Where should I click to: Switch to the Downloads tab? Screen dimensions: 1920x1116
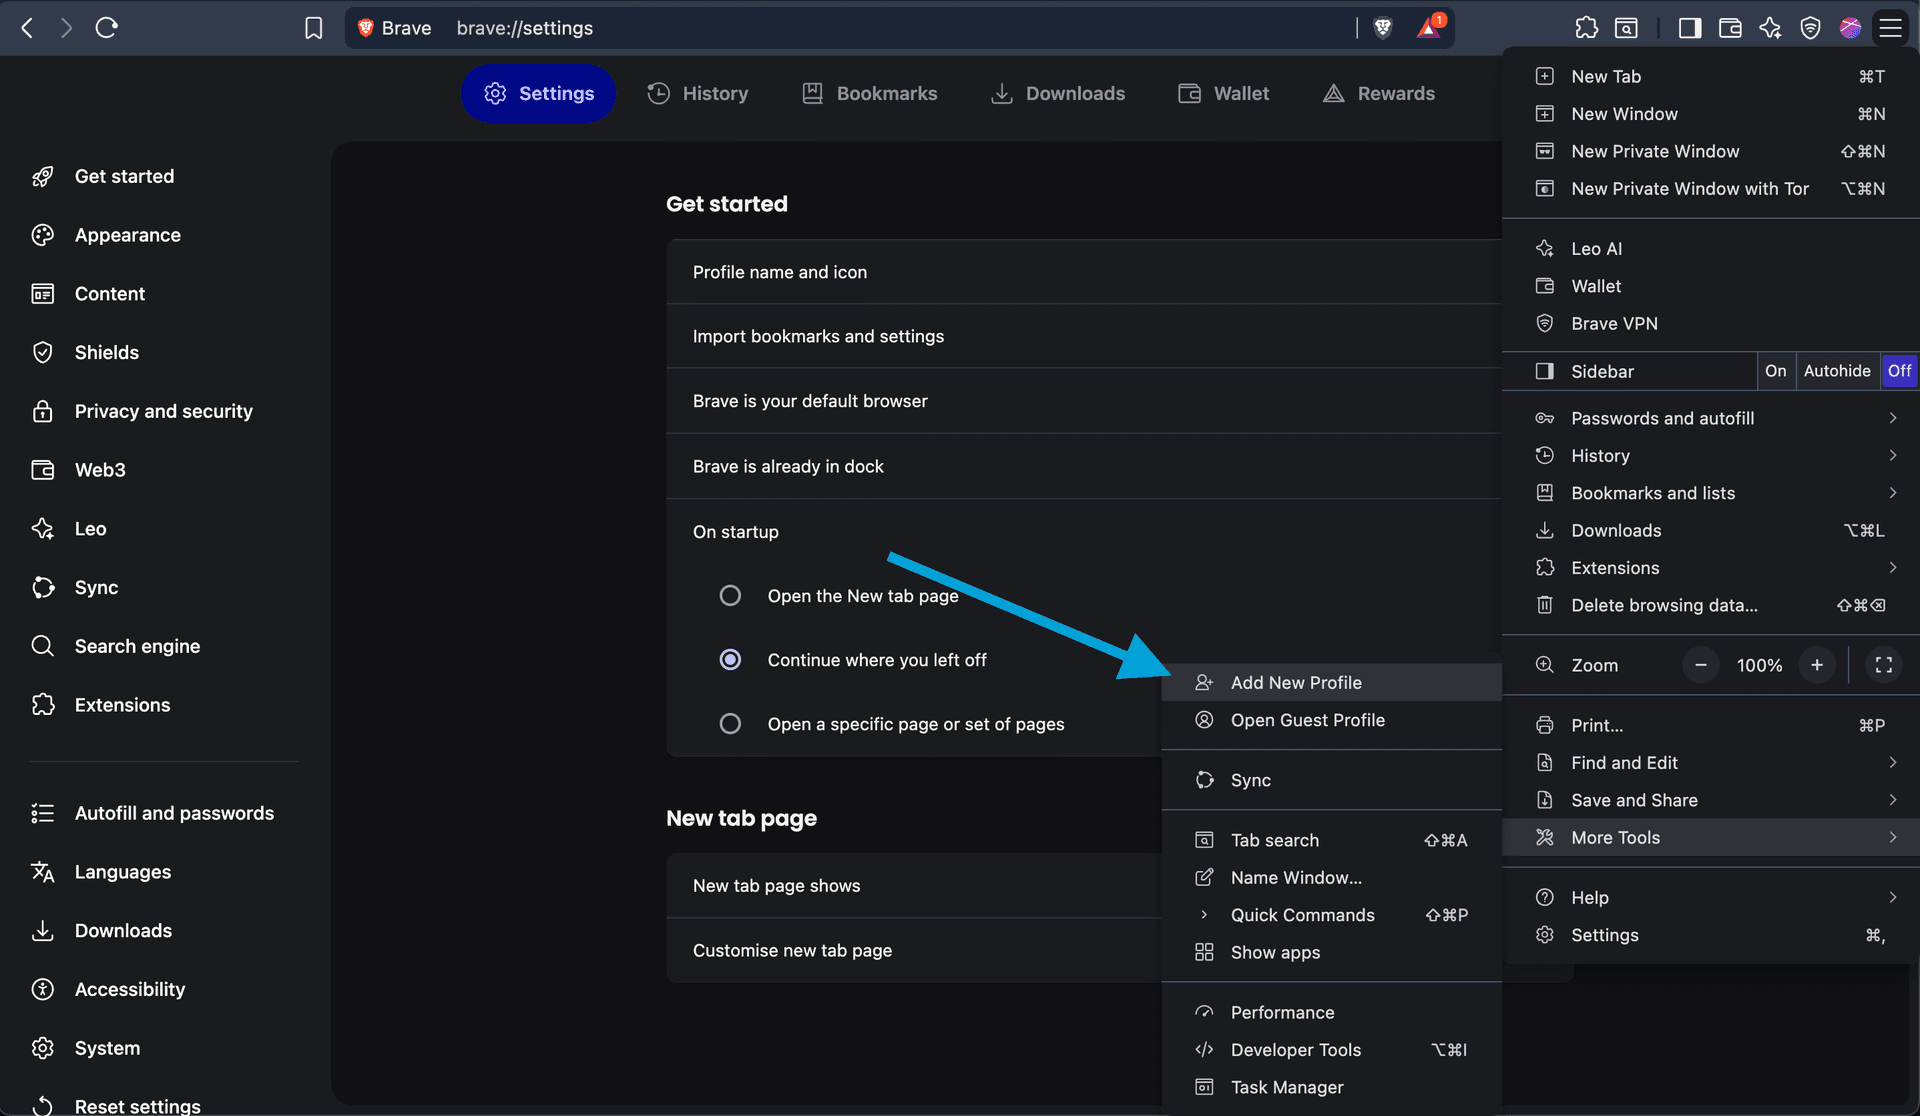[x=1058, y=94]
